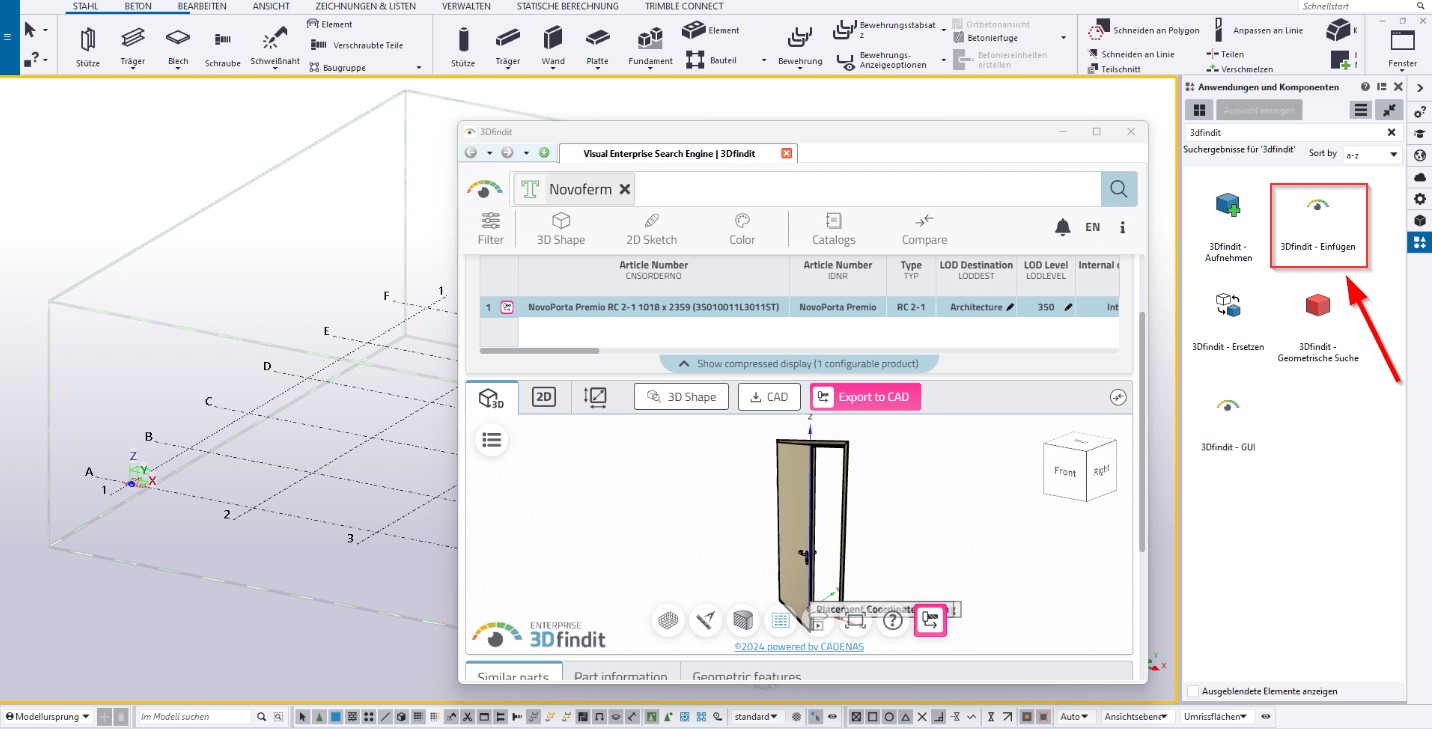Click the 3D Shape button in preview
This screenshot has width=1432, height=729.
[x=681, y=397]
